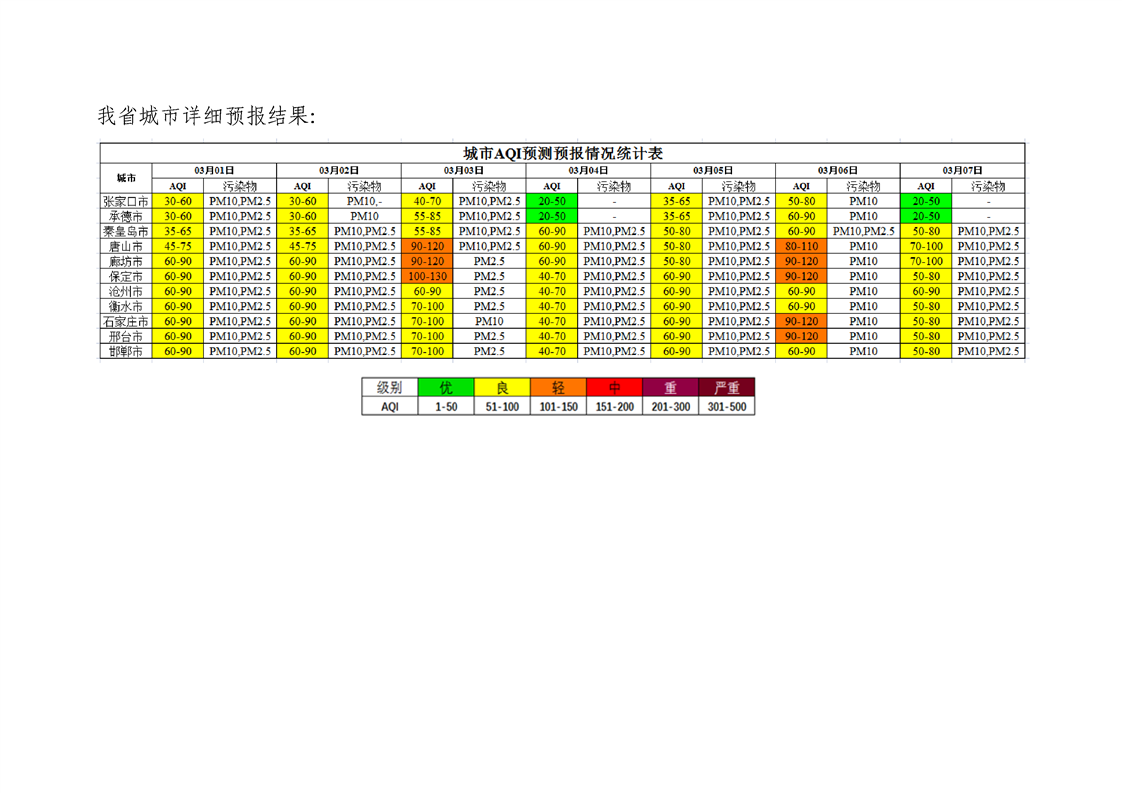Click the 石家庄市 city row label

coord(126,321)
